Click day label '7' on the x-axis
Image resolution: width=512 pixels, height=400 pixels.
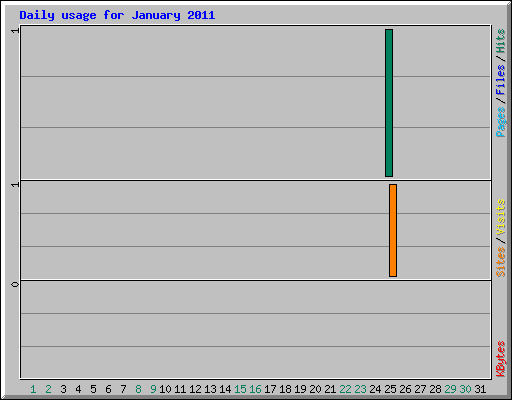pyautogui.click(x=123, y=389)
